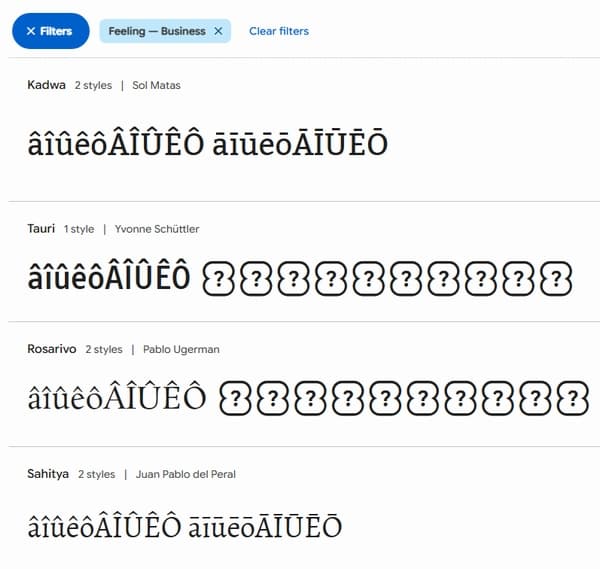Open the Rosarivo font name

(51, 349)
